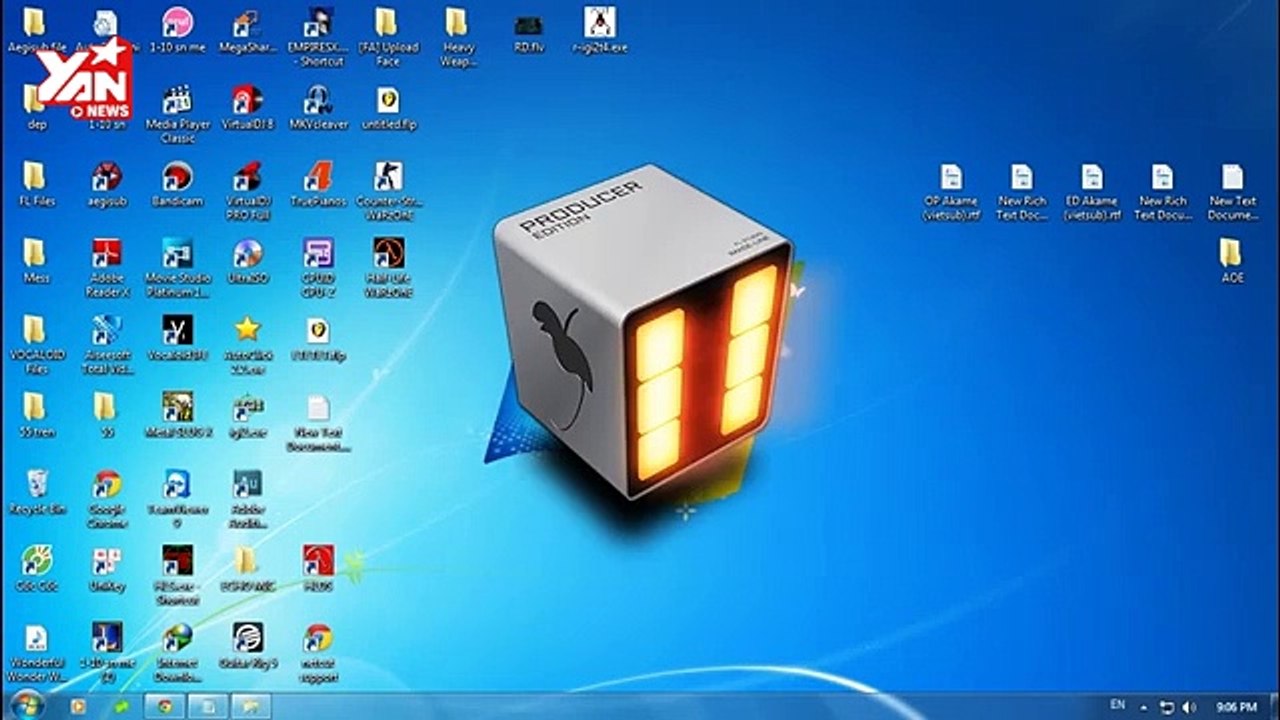This screenshot has width=1280, height=720.
Task: Open Adobe Reader X
Action: [106, 268]
